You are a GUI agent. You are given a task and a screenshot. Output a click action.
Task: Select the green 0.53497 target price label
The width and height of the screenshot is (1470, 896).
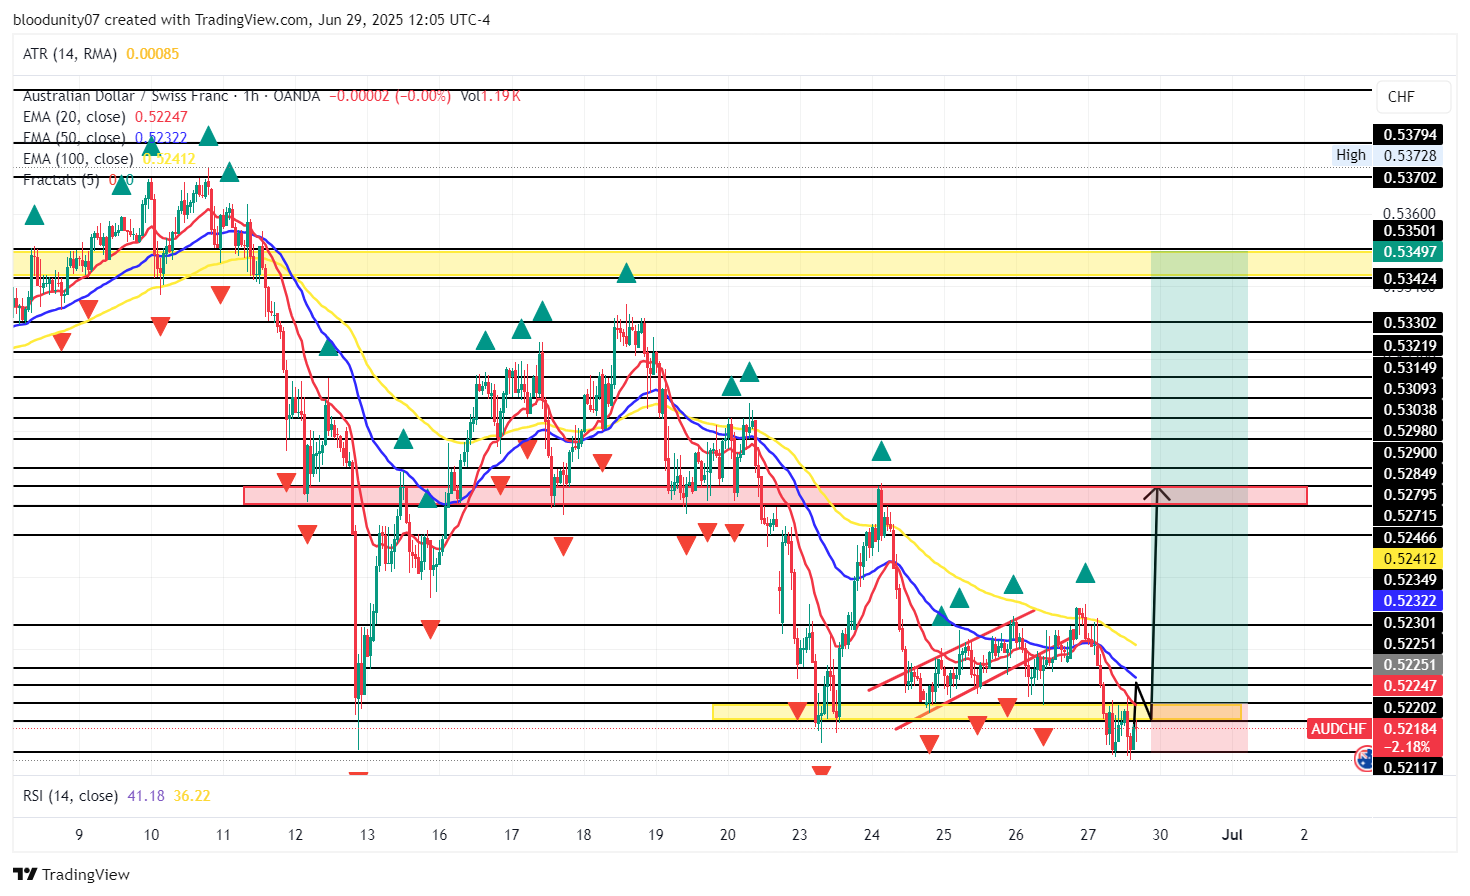pyautogui.click(x=1410, y=252)
